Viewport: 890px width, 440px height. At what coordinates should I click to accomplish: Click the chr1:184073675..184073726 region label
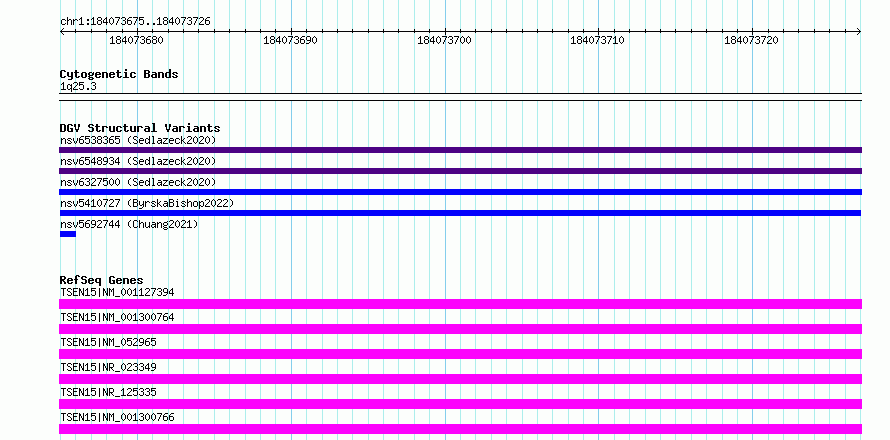(x=135, y=21)
